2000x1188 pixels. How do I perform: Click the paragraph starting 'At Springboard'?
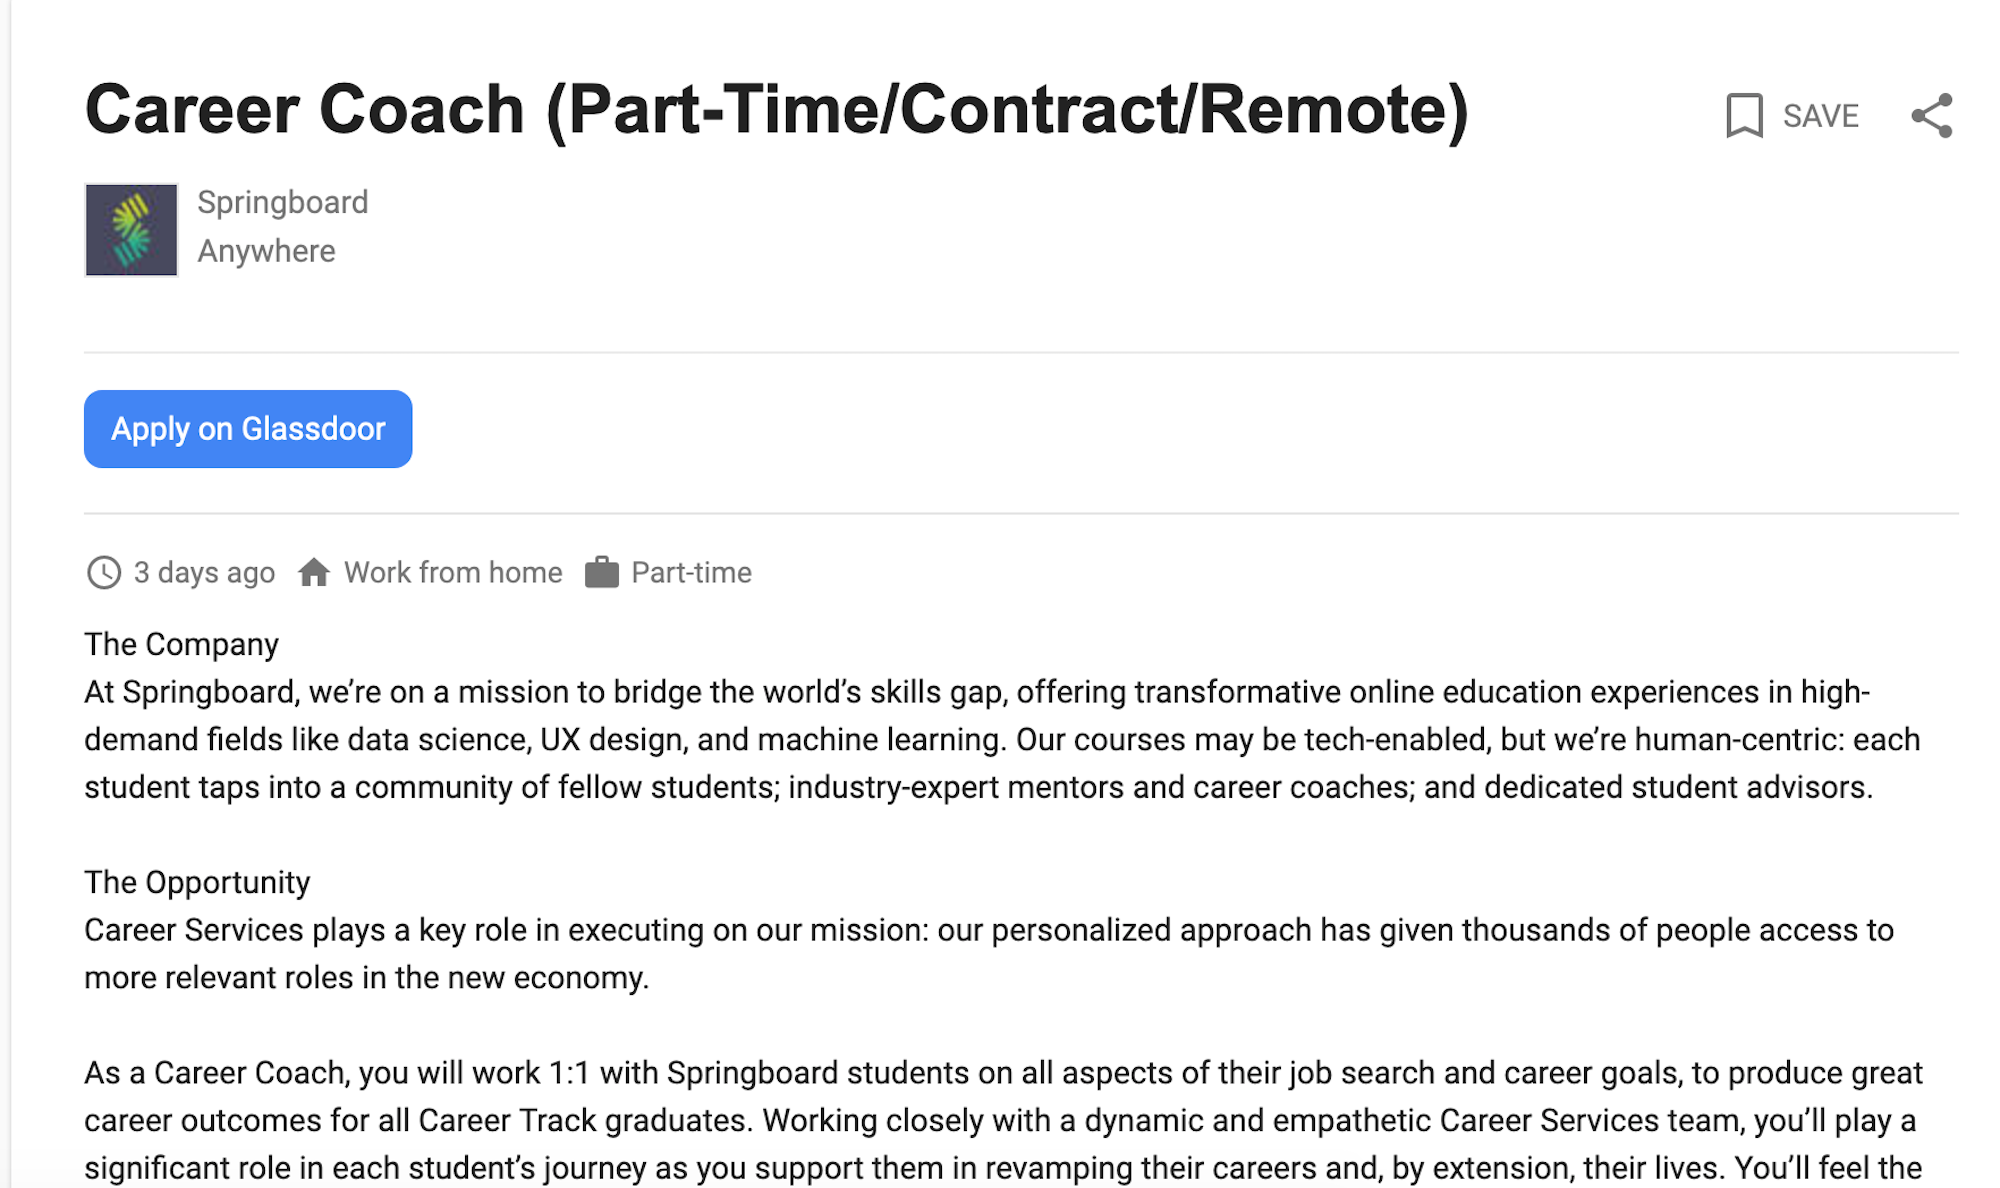point(1000,740)
